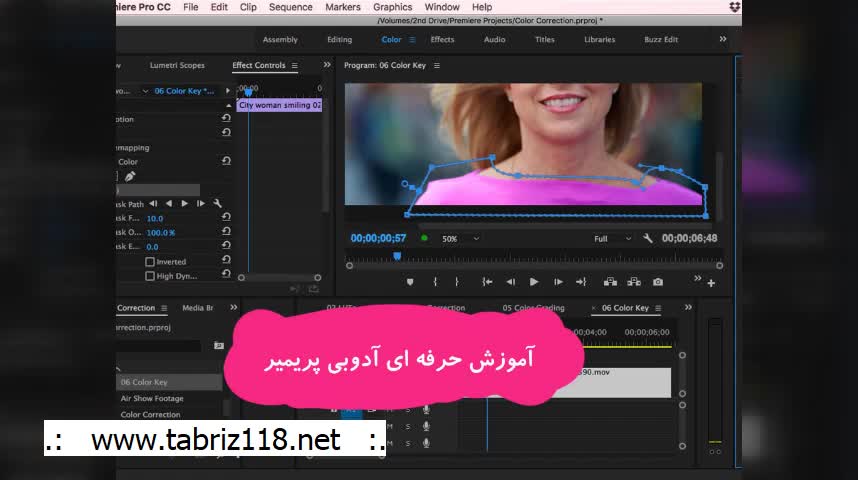Open the Full playback resolution dropdown

tap(612, 239)
